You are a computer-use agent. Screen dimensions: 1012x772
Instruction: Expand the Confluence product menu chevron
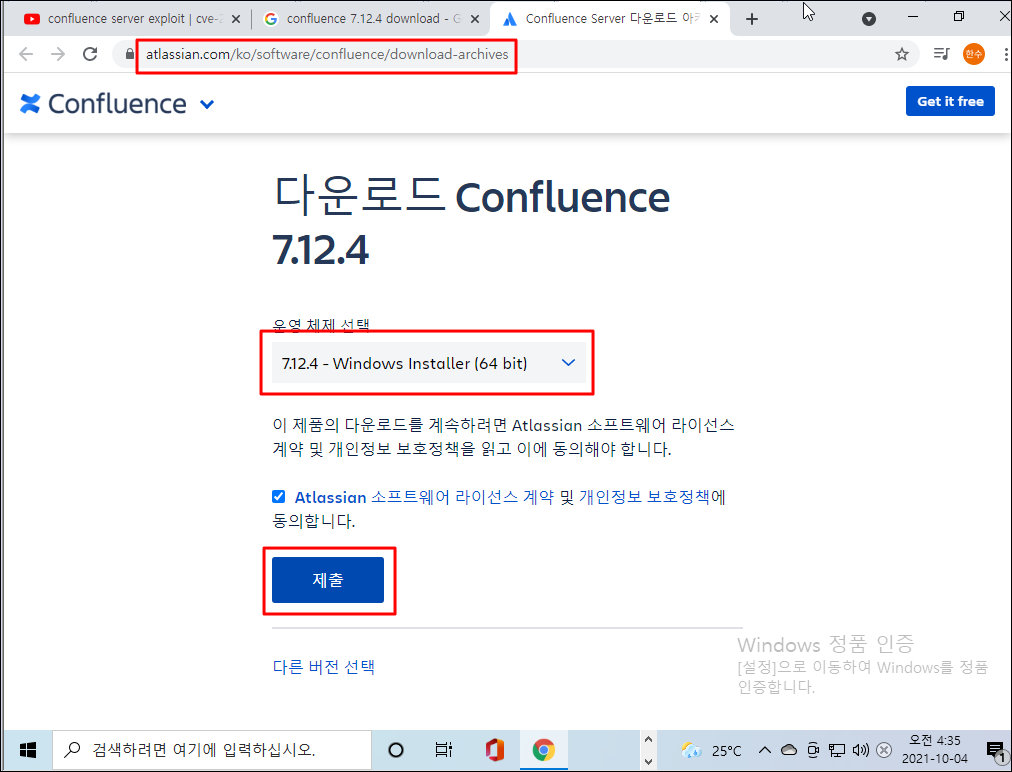click(x=207, y=104)
